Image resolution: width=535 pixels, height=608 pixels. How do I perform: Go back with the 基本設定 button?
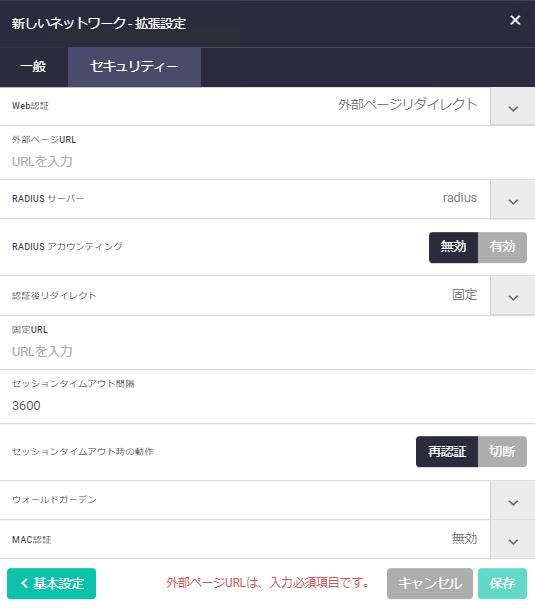(52, 583)
